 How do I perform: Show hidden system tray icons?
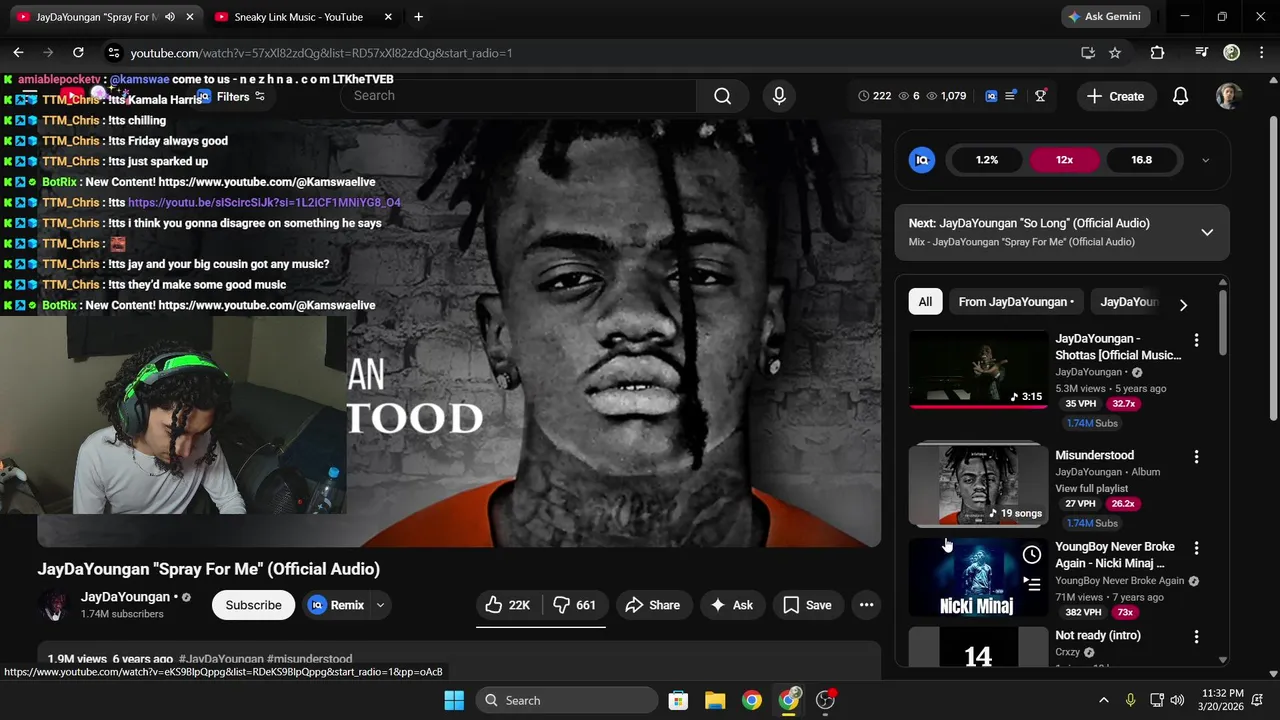[x=1103, y=700]
